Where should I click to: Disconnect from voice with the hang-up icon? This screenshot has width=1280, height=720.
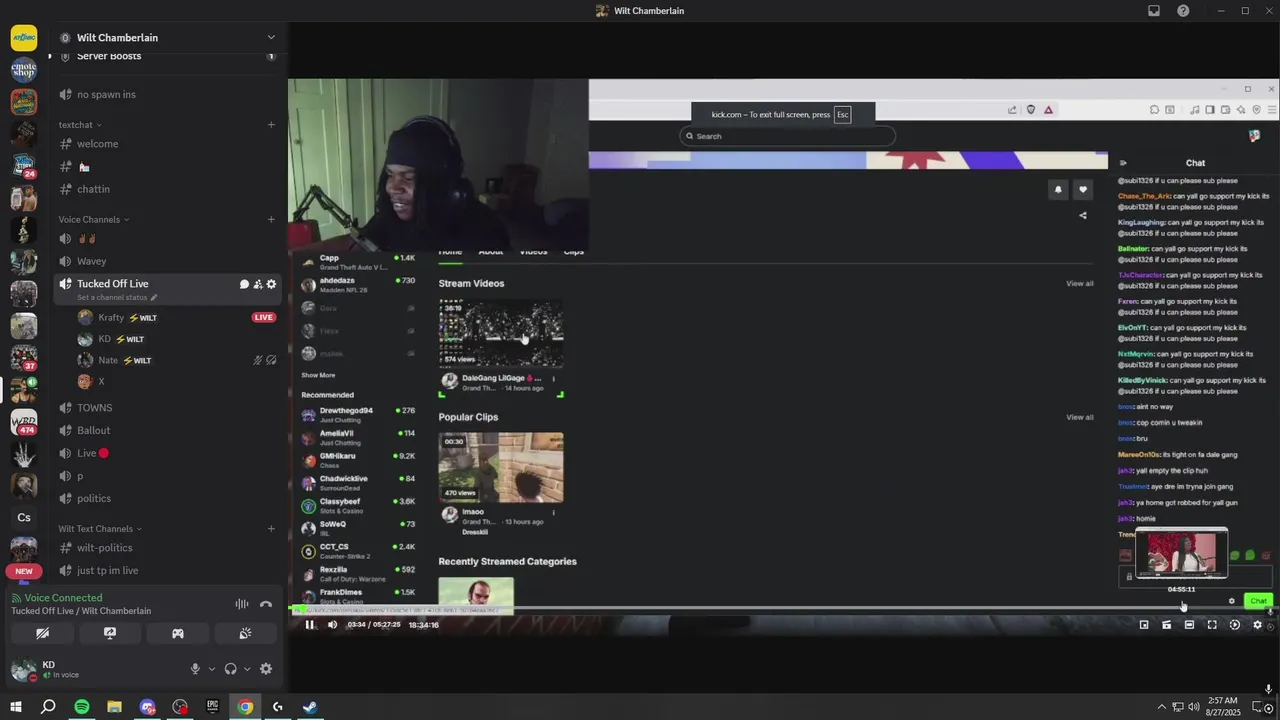click(266, 604)
